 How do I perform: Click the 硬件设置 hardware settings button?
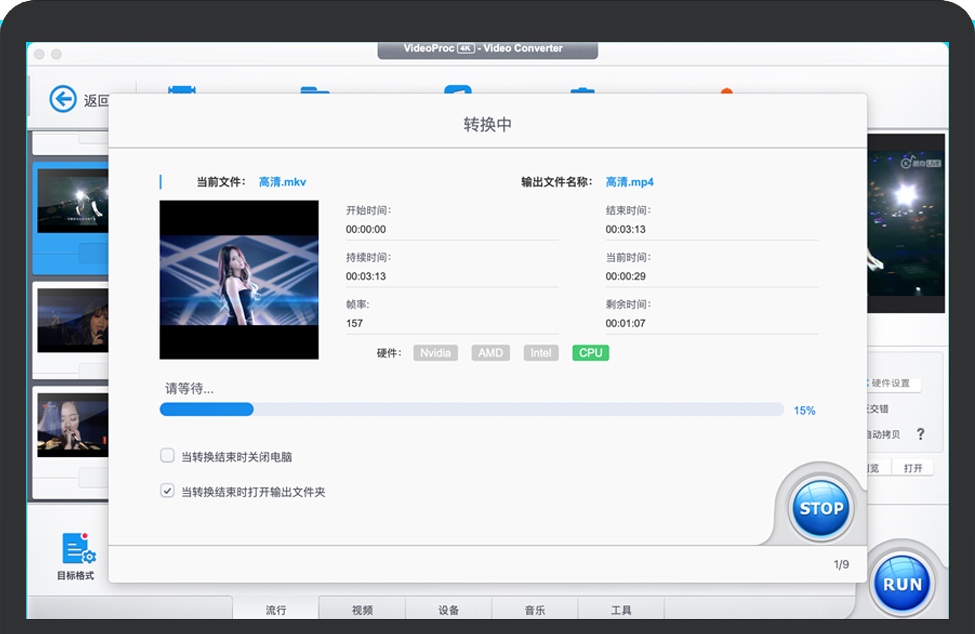(x=890, y=384)
